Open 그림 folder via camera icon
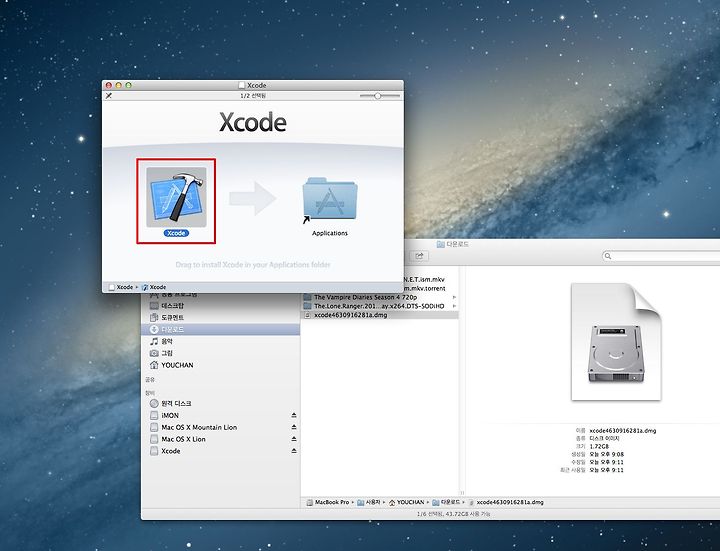720x551 pixels. click(x=154, y=353)
